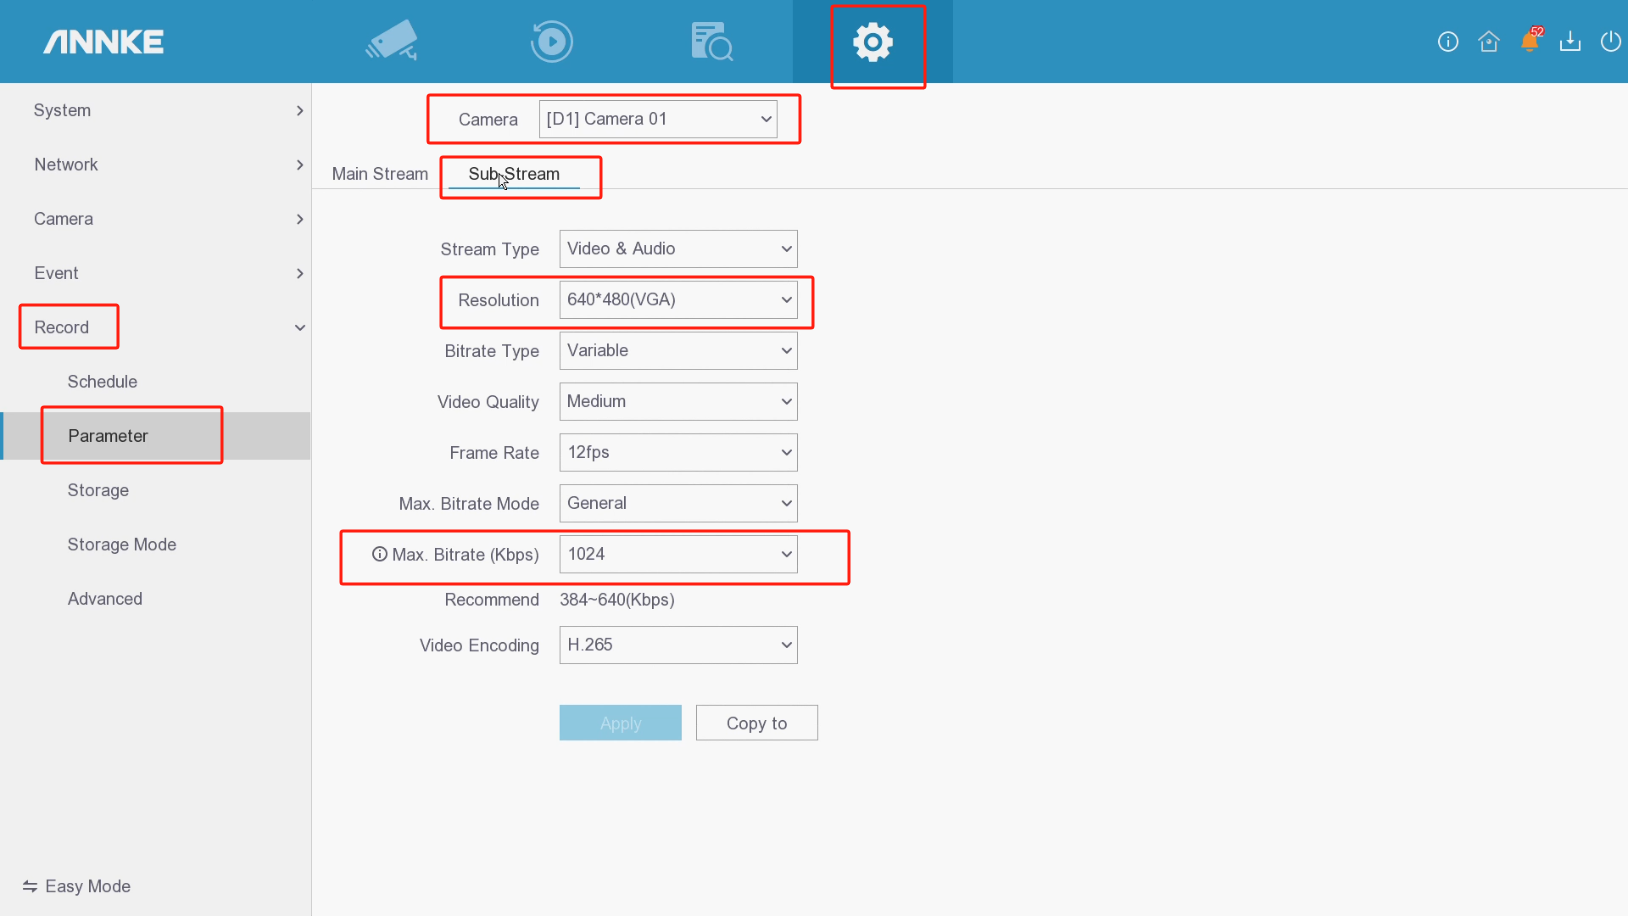Open the Resolution dropdown
Viewport: 1628px width, 916px height.
pyautogui.click(x=678, y=299)
